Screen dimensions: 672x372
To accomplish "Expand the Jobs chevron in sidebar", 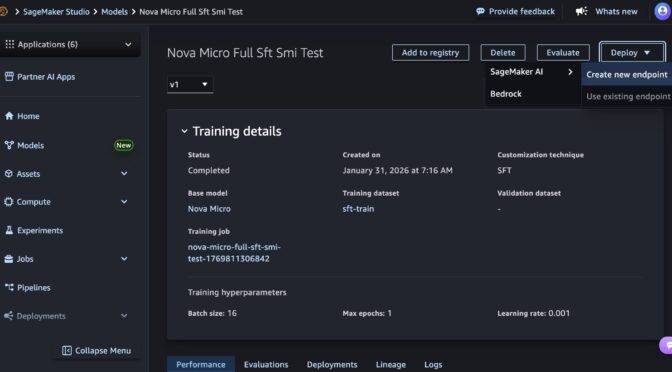I will pyautogui.click(x=124, y=259).
